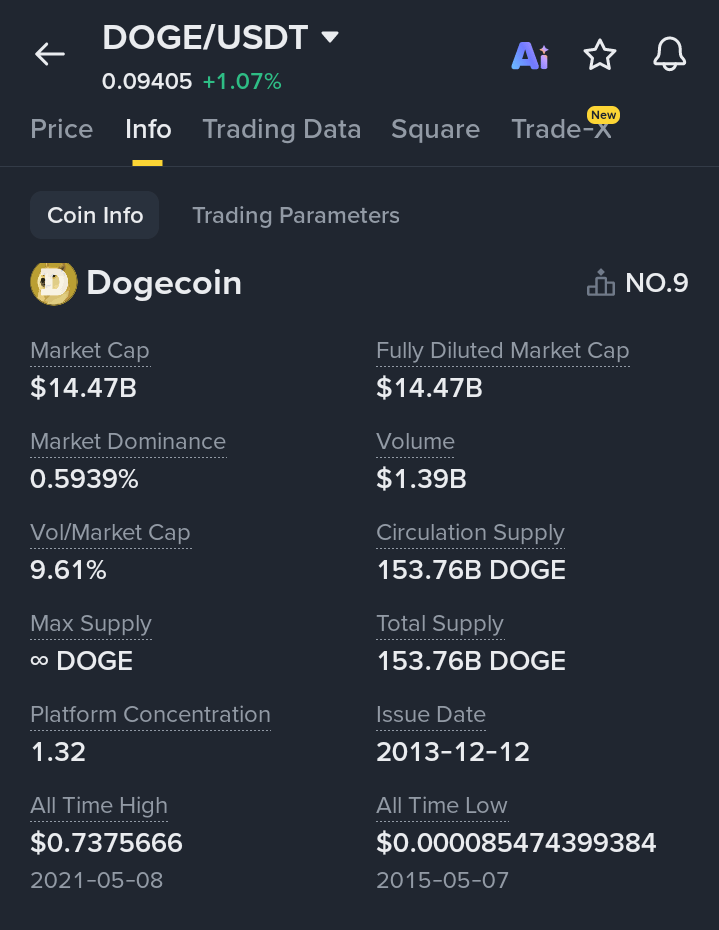Select the Coin Info toggle button
This screenshot has width=719, height=930.
[95, 215]
